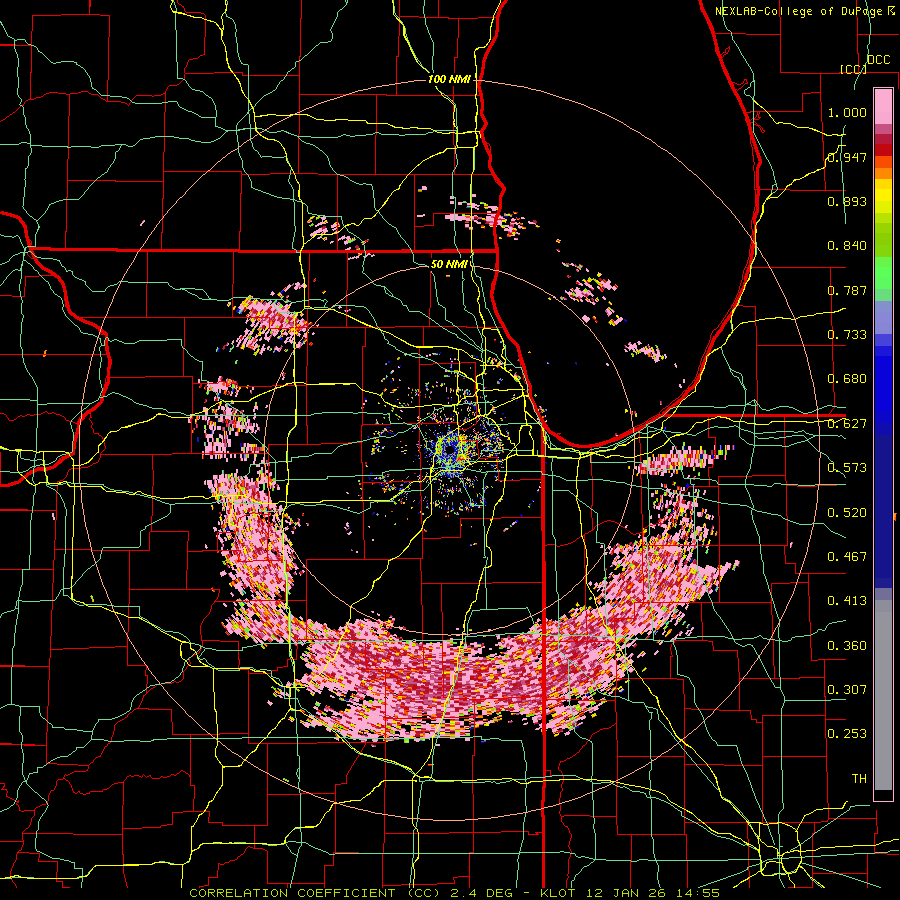Select the 0.253 scale value
The image size is (900, 900).
847,734
